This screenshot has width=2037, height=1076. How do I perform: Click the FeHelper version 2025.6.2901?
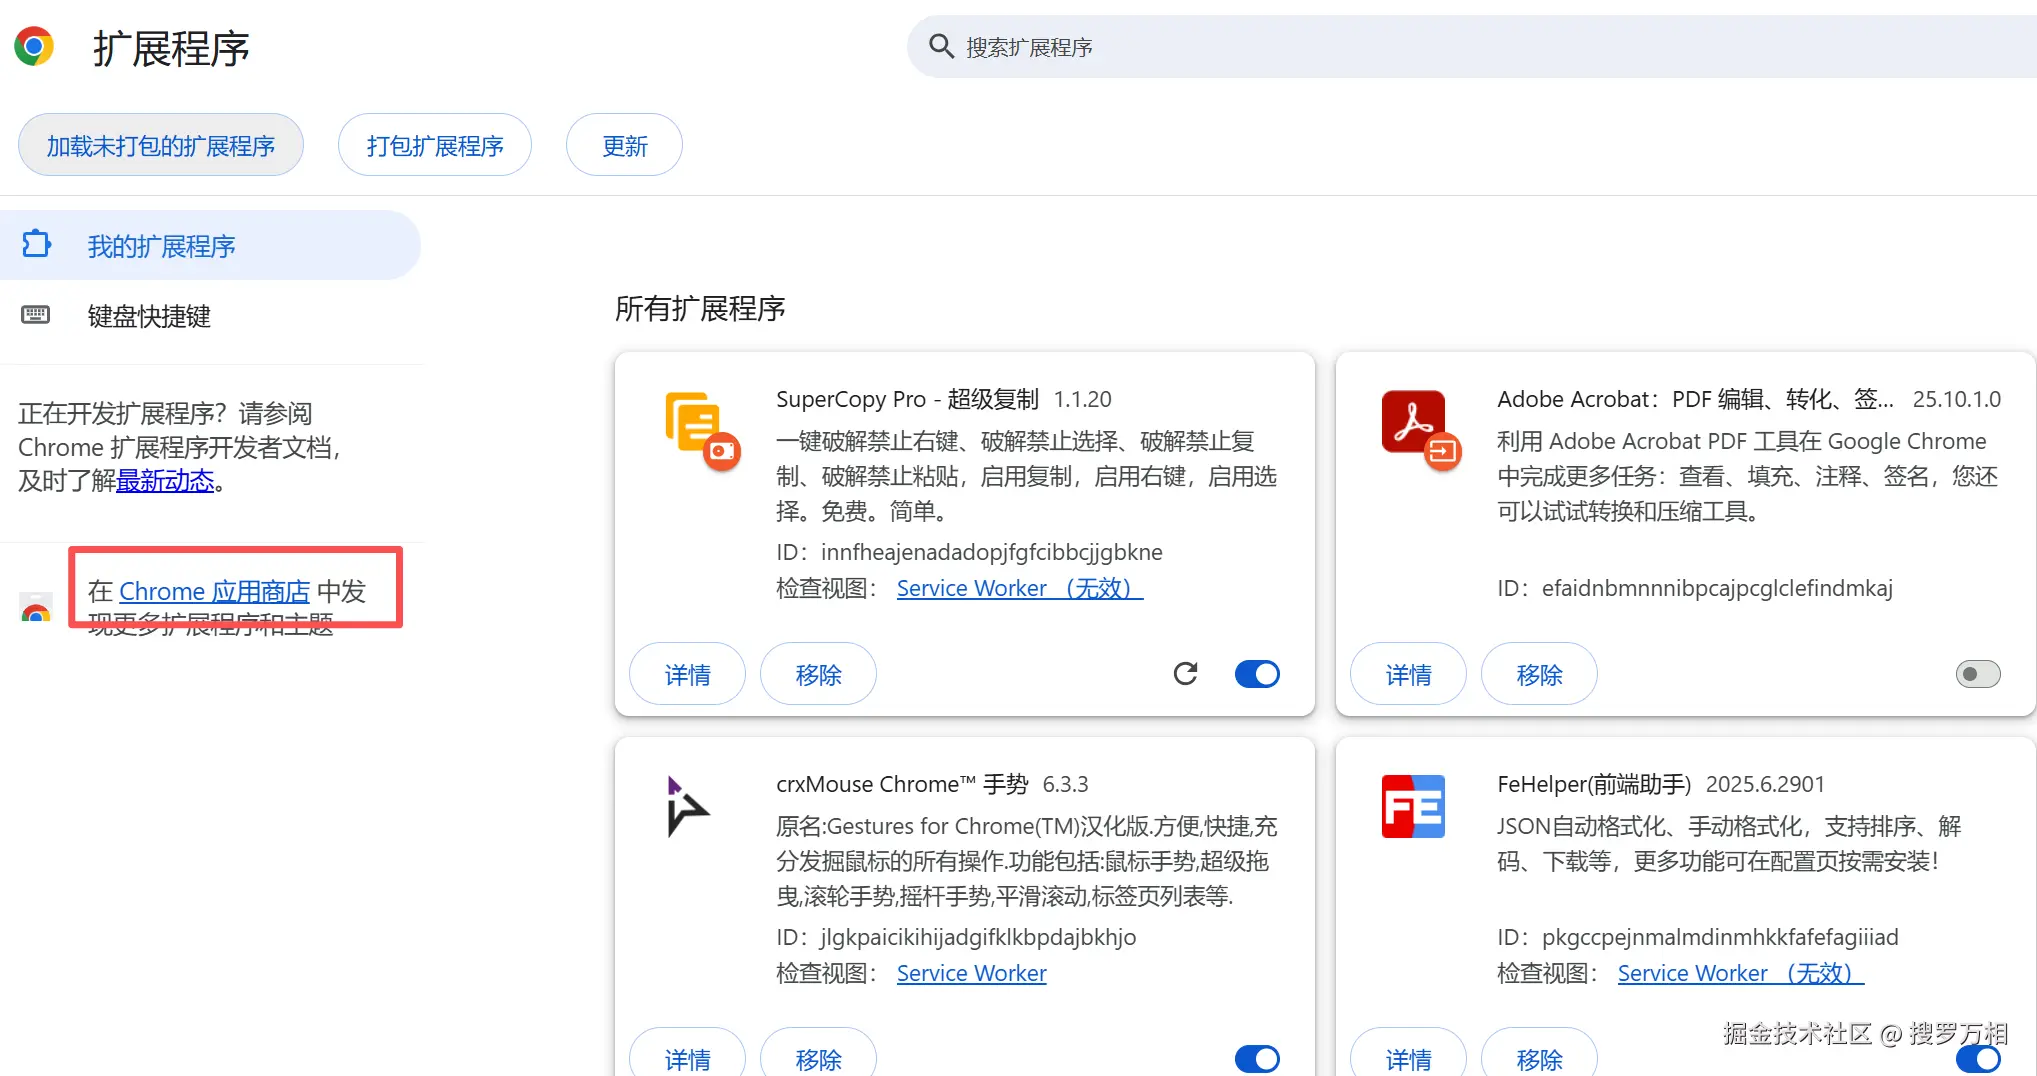pyautogui.click(x=1765, y=784)
